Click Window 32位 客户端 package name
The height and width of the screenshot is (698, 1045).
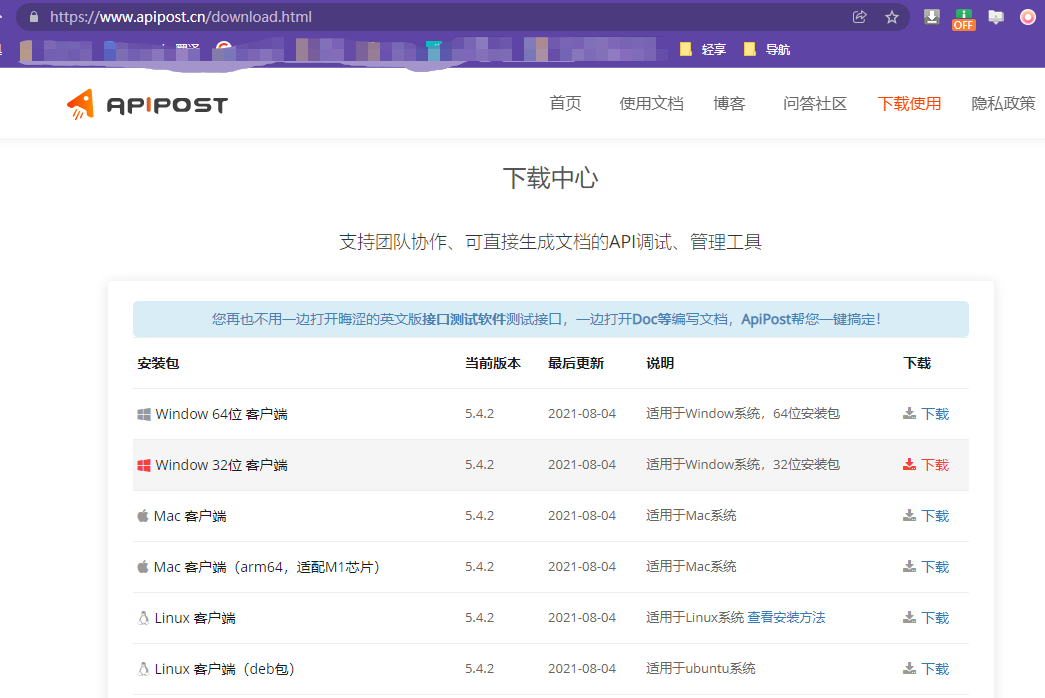[x=221, y=465]
